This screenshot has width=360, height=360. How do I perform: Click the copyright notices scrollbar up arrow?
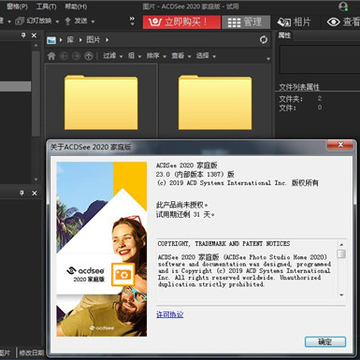coord(341,244)
